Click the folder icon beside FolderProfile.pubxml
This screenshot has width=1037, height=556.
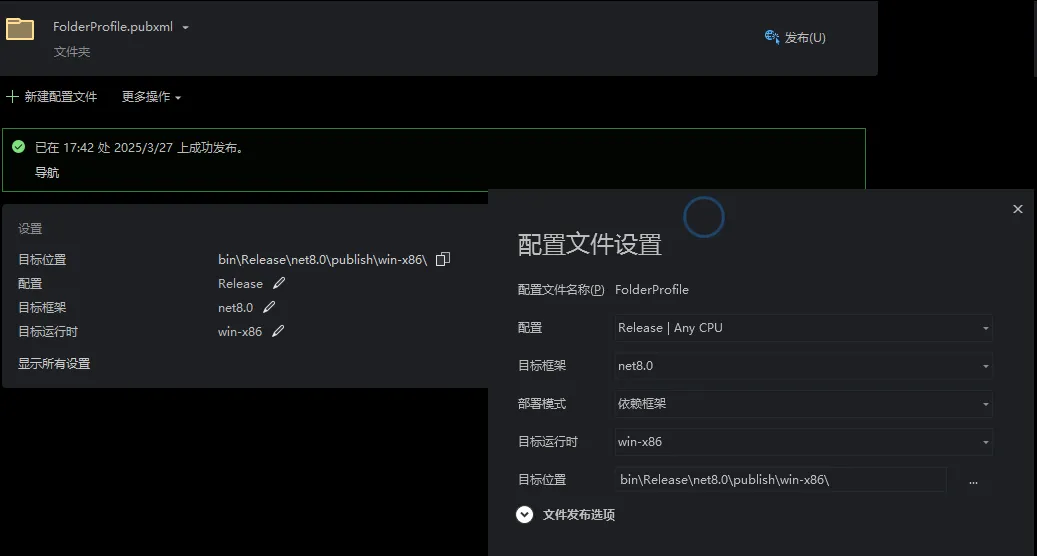(20, 29)
